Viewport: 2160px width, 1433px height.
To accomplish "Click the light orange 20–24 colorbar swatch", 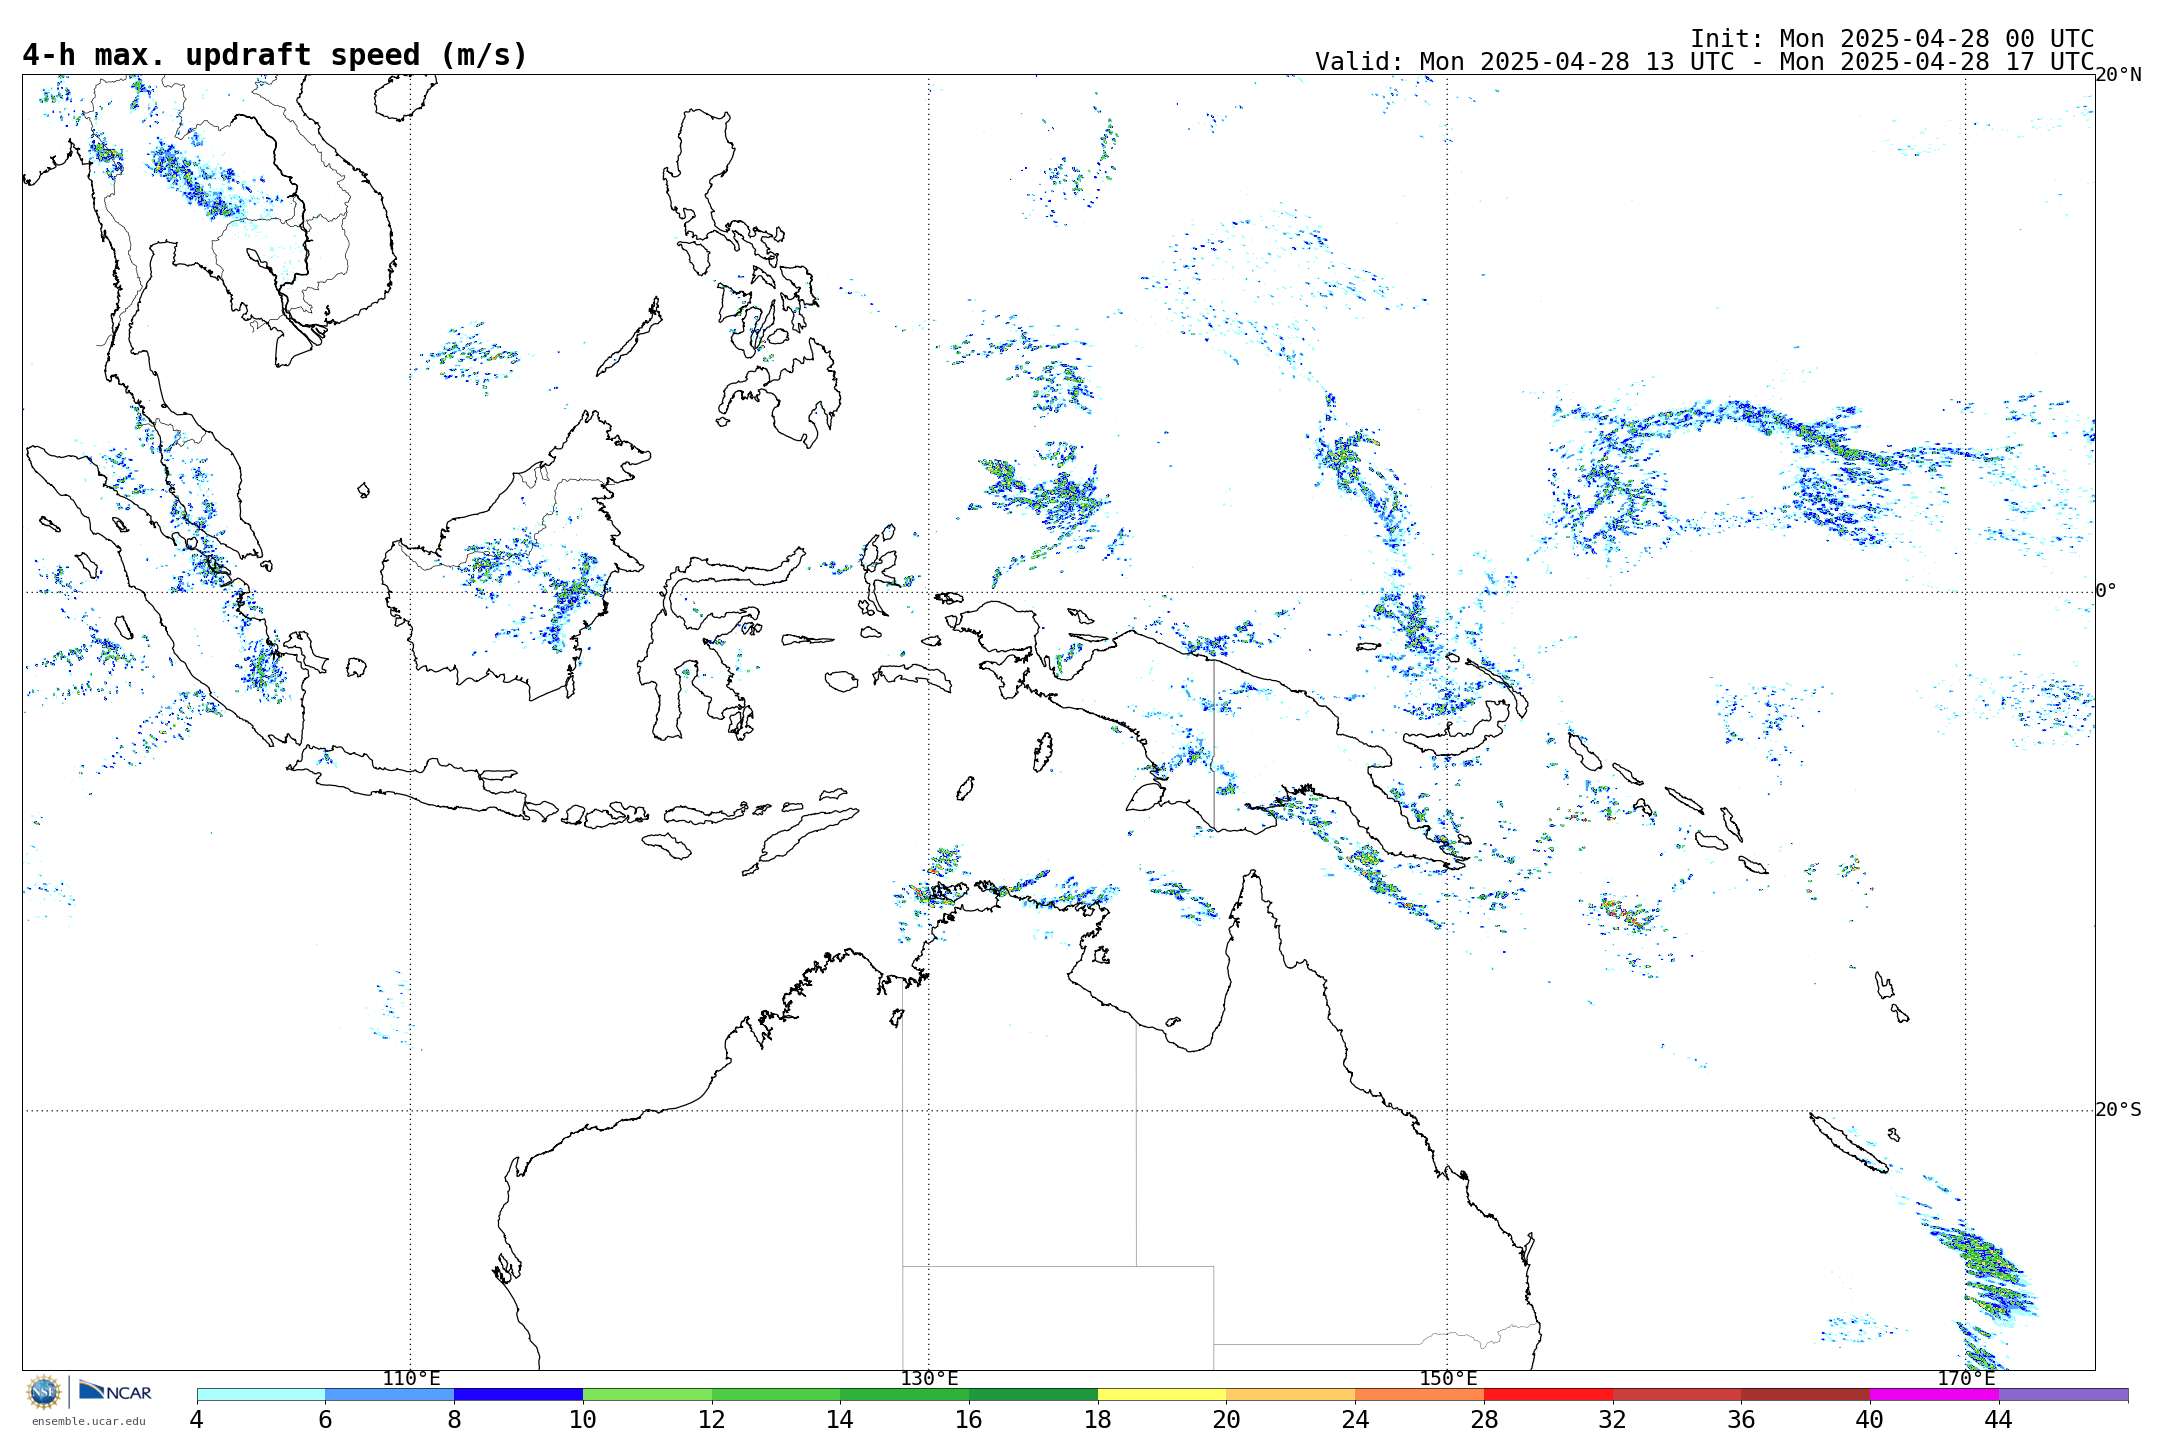I will (x=1291, y=1394).
